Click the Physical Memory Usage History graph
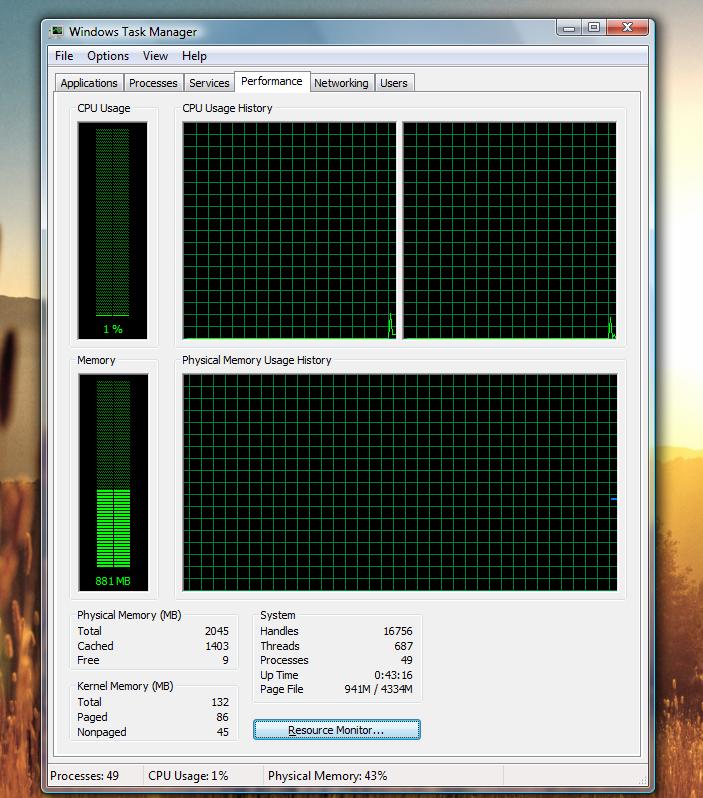703x798 pixels. coord(400,482)
